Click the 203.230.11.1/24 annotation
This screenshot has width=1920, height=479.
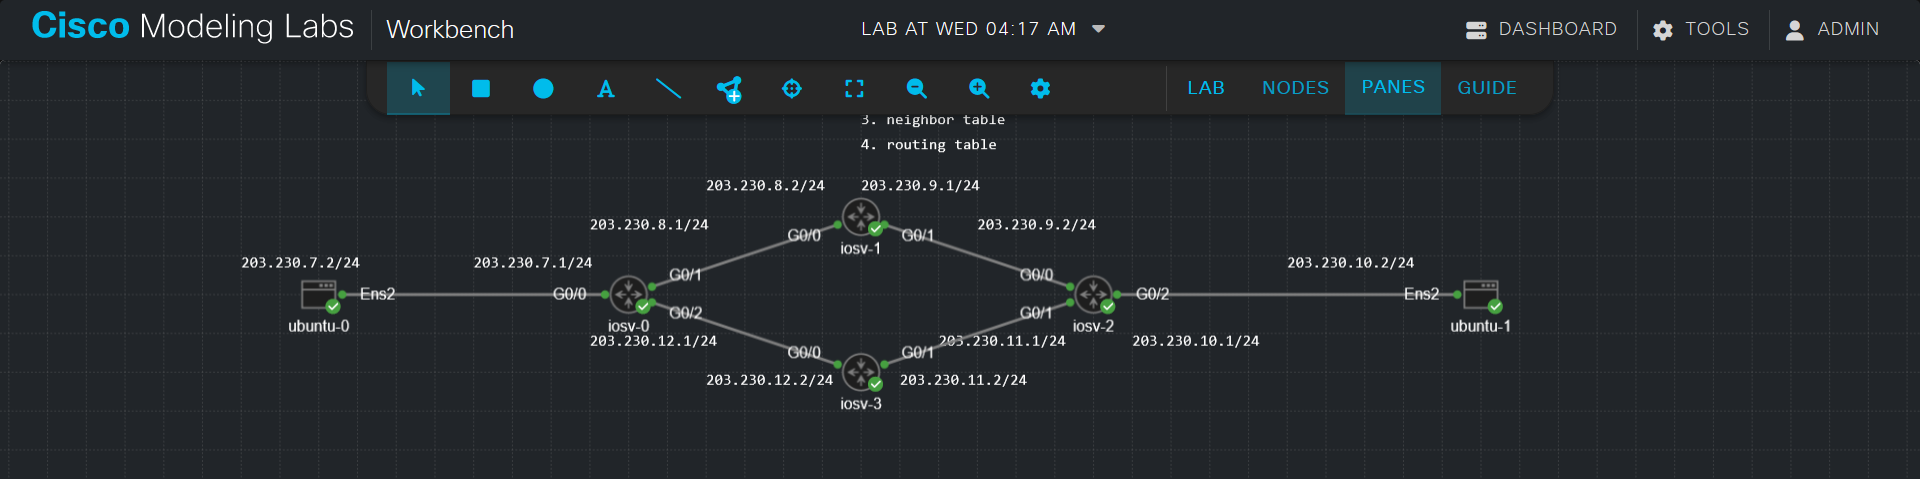pyautogui.click(x=1002, y=341)
